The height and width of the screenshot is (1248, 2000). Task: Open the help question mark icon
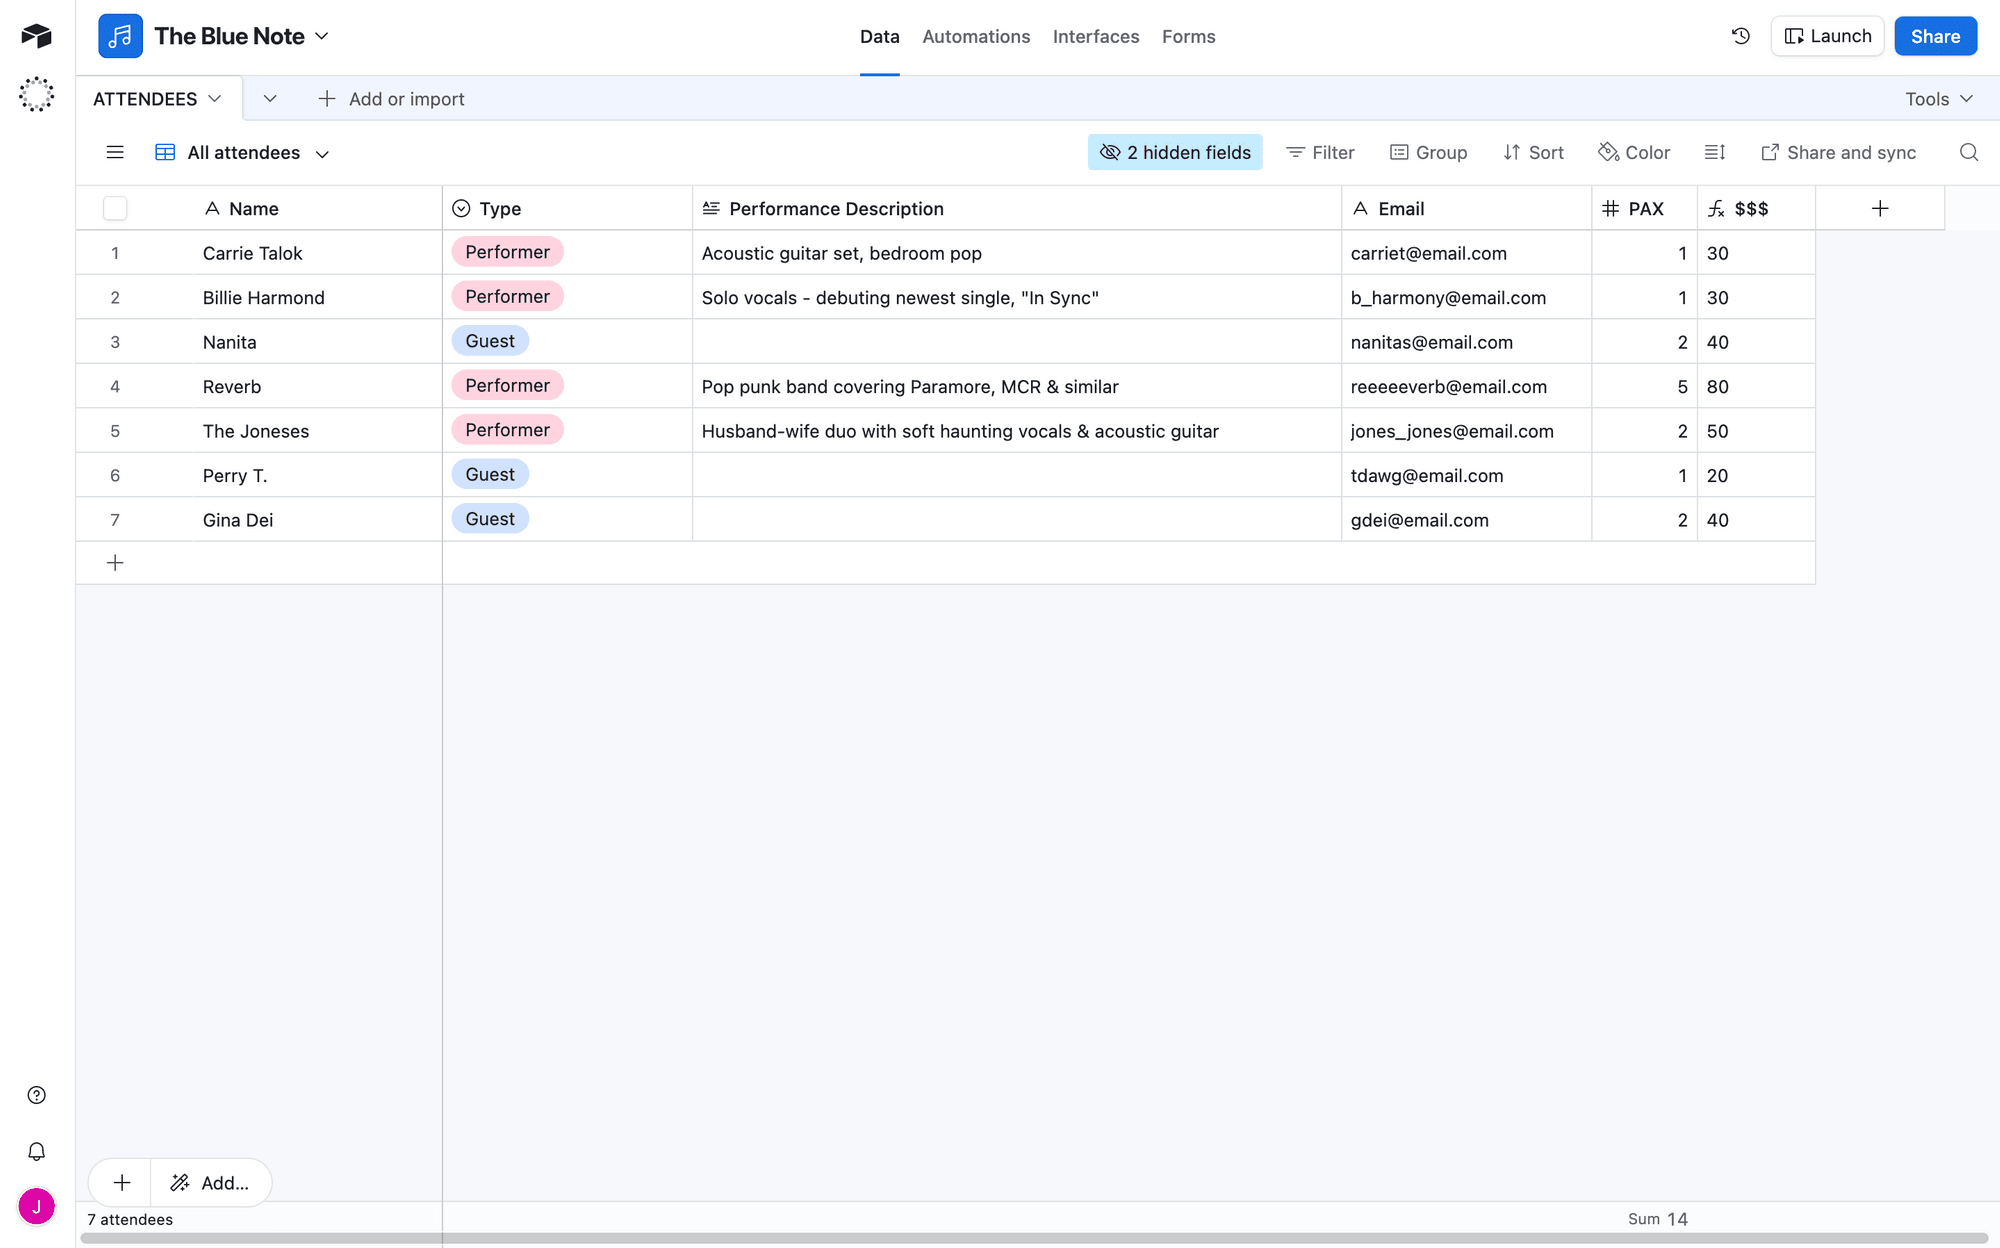[x=37, y=1095]
